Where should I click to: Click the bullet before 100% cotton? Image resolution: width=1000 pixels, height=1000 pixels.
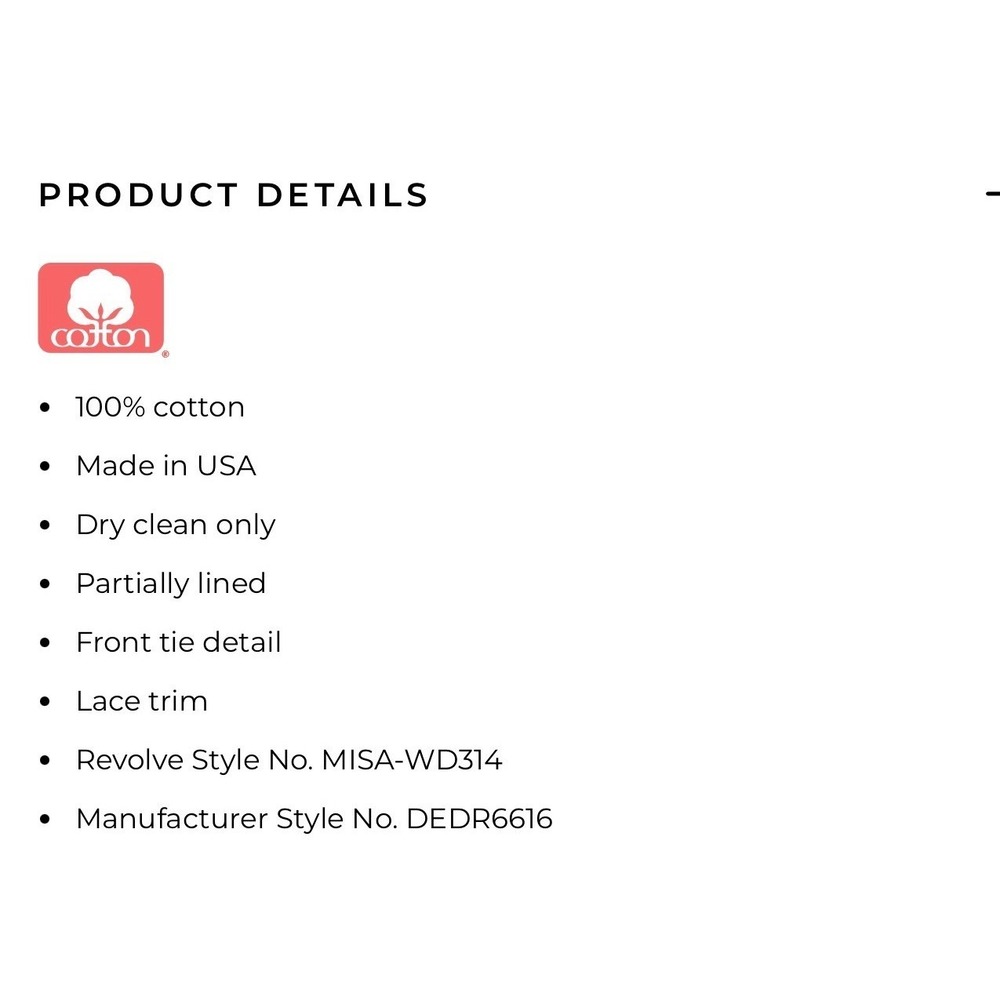coord(45,408)
